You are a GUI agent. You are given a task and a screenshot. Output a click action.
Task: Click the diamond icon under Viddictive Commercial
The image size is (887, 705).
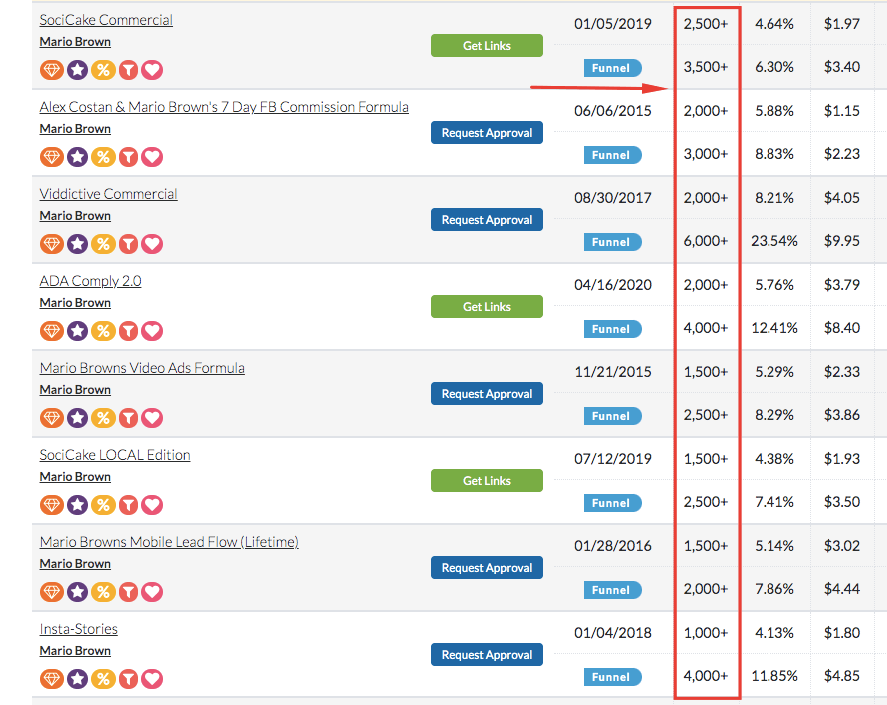pyautogui.click(x=51, y=244)
